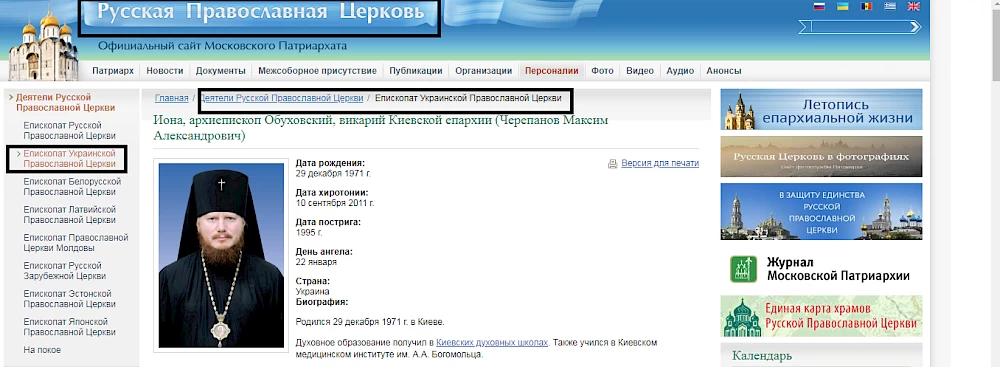1000x367 pixels.
Task: Open Летопись епархиальной жизни banner
Action: [x=821, y=109]
